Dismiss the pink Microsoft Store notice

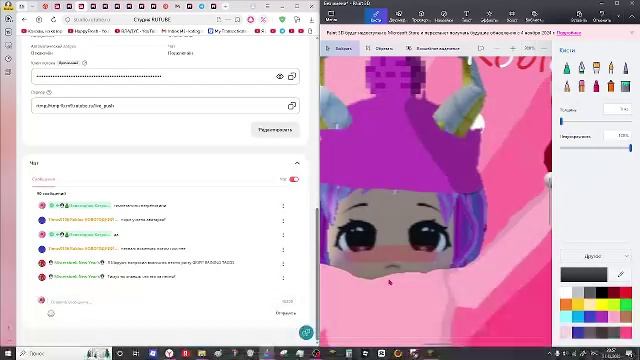coord(632,33)
